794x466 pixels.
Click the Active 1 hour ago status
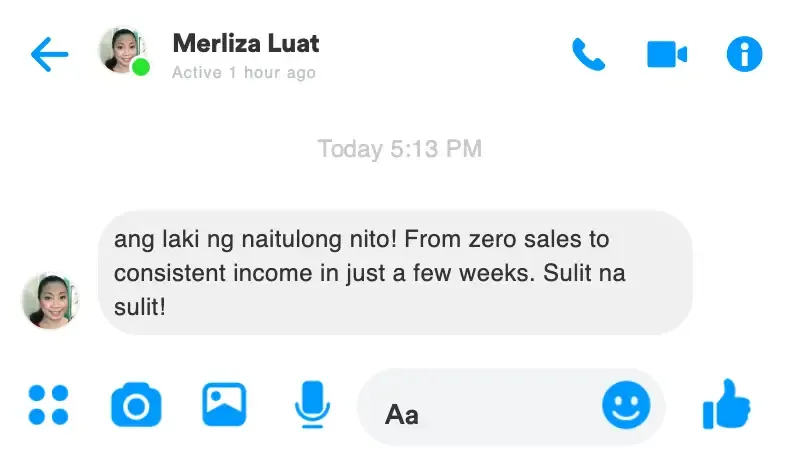[x=243, y=72]
